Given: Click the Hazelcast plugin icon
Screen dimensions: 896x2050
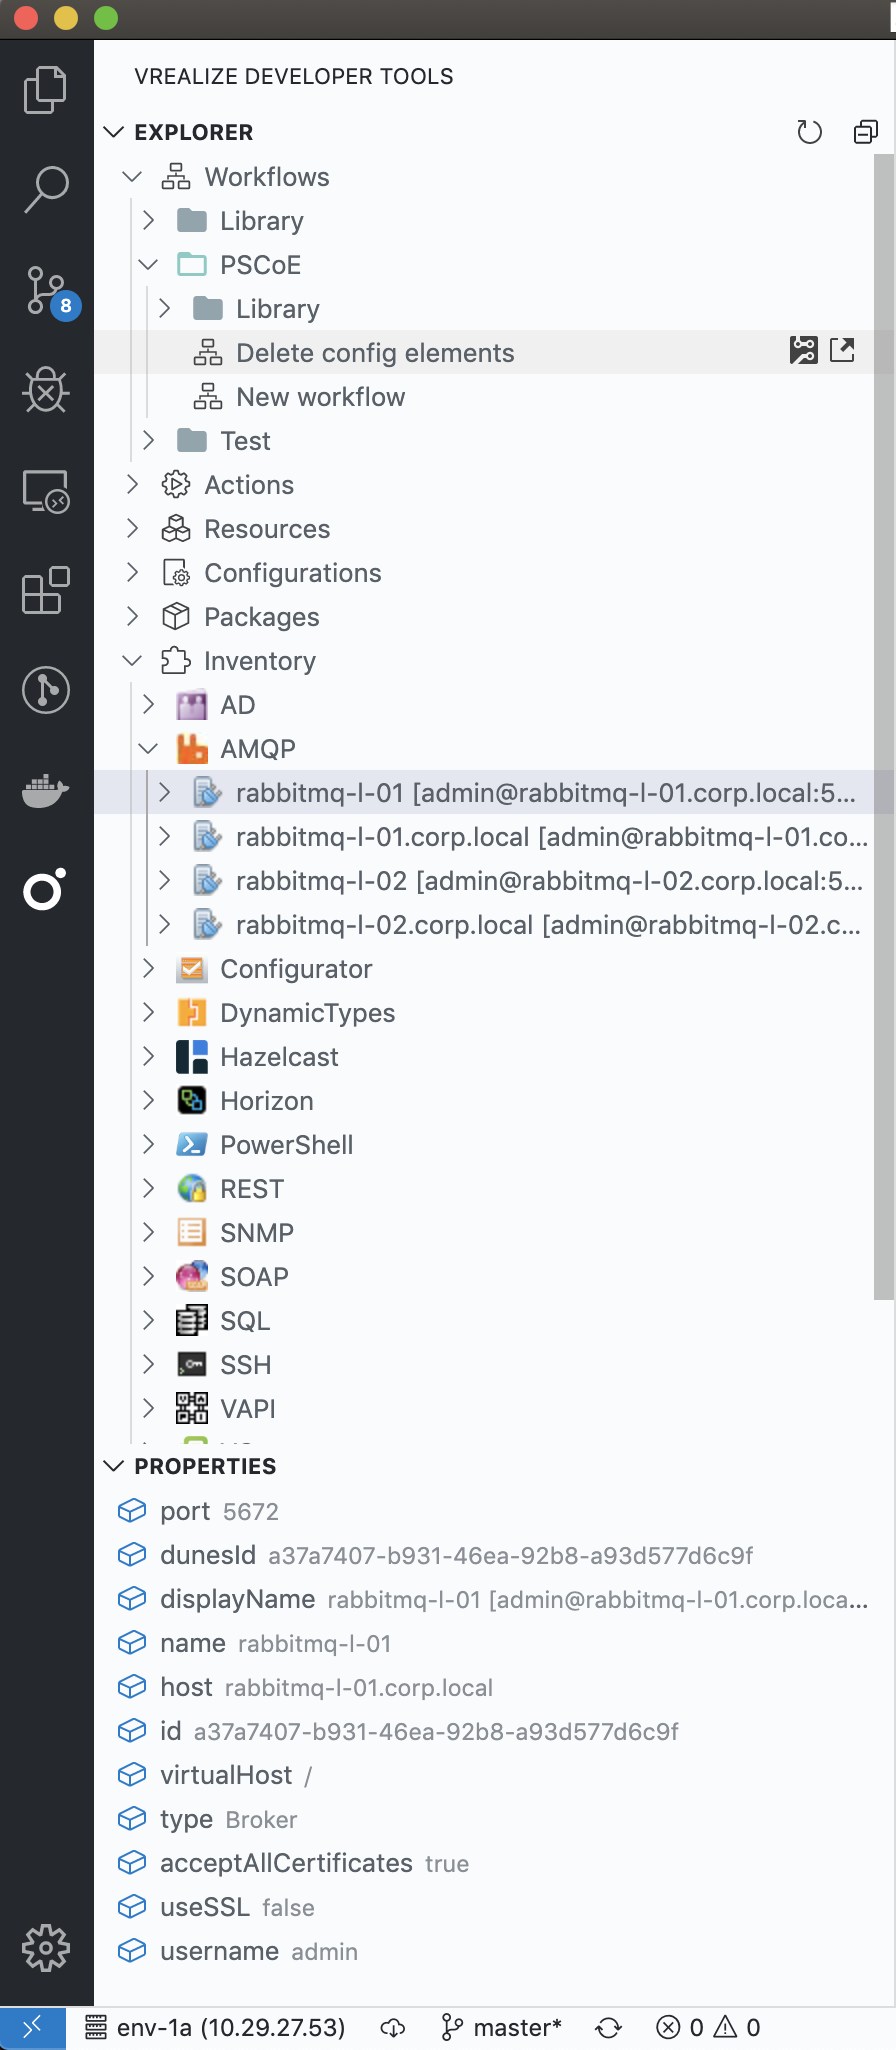Looking at the screenshot, I should (x=191, y=1056).
